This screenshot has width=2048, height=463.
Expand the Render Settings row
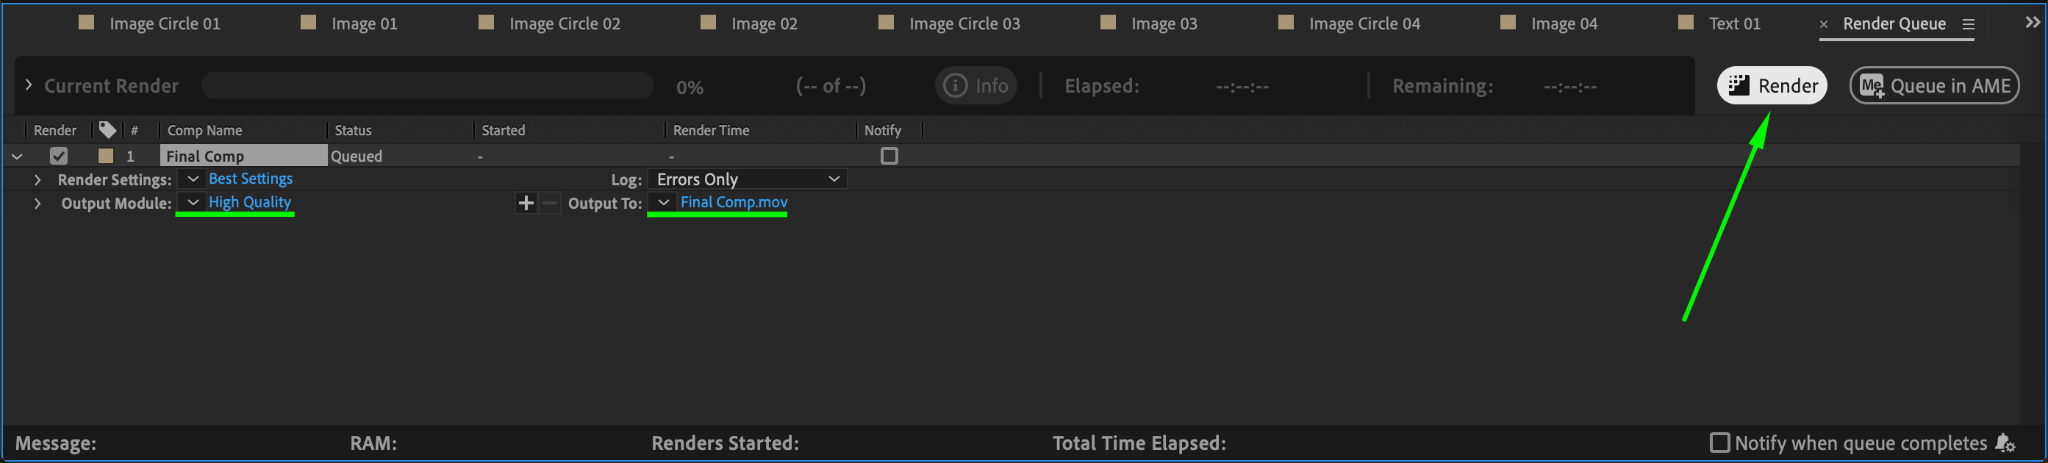(x=37, y=180)
